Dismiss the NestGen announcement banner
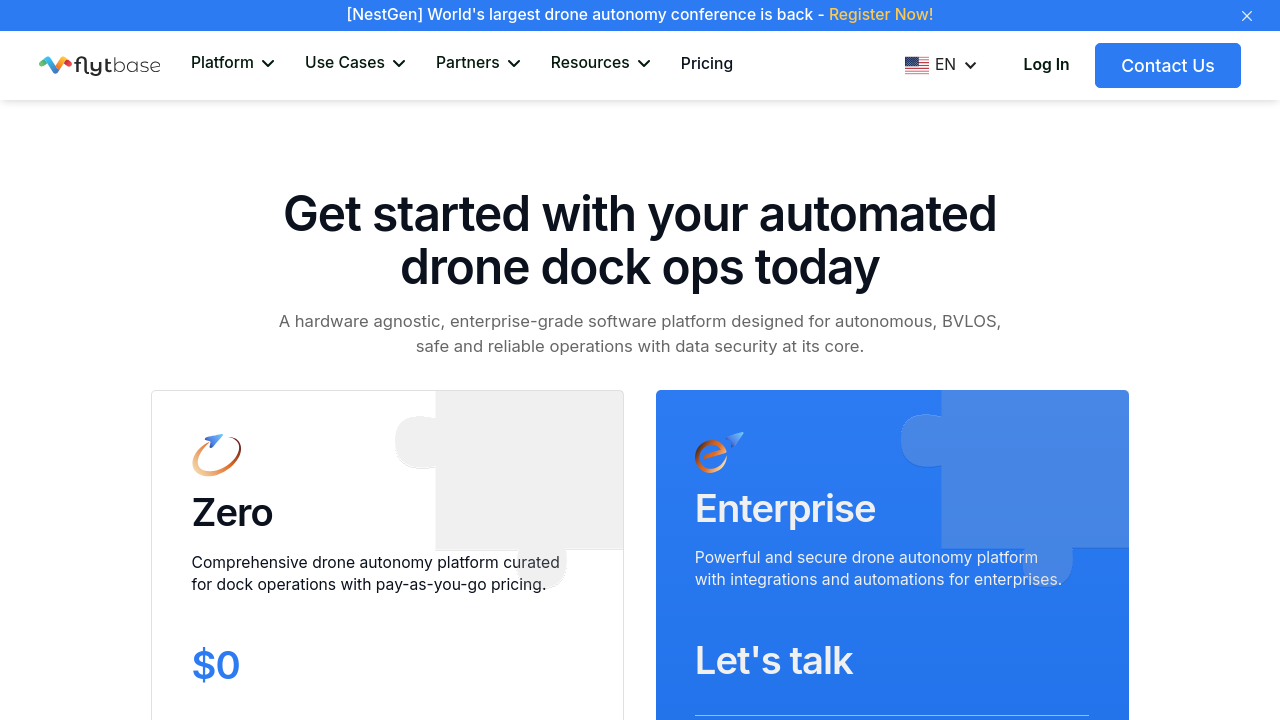This screenshot has height=720, width=1280. point(1247,16)
